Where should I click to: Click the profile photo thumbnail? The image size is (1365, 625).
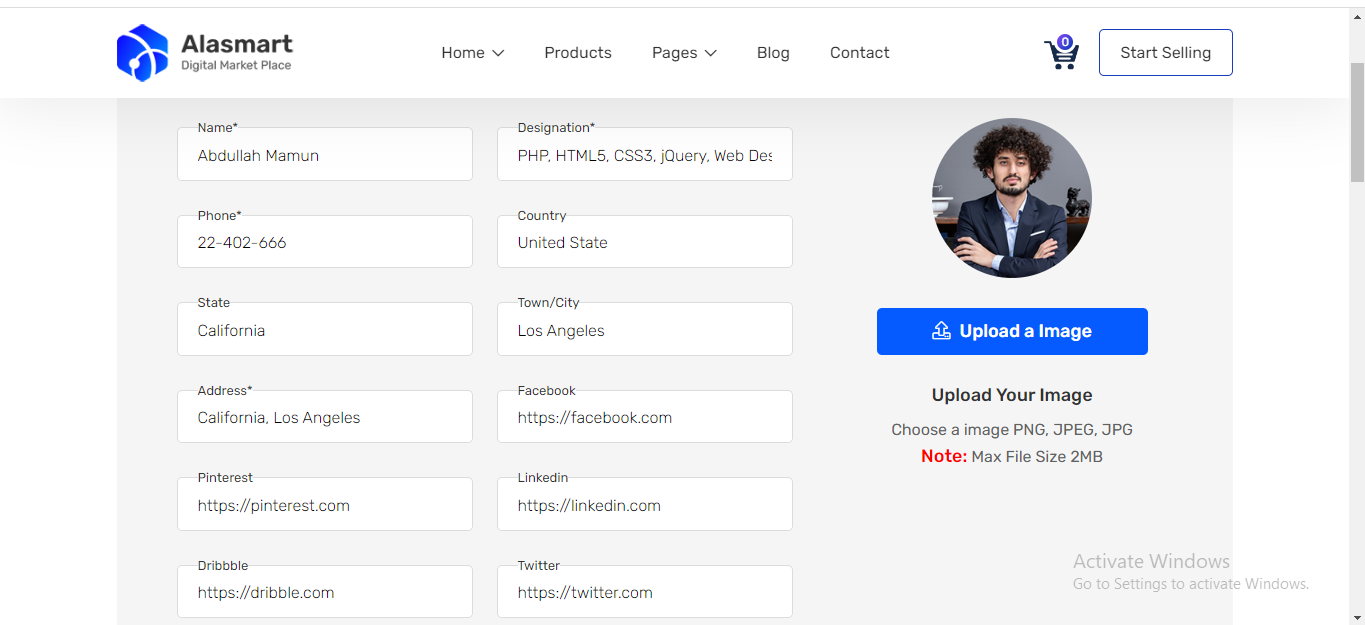[x=1011, y=198]
